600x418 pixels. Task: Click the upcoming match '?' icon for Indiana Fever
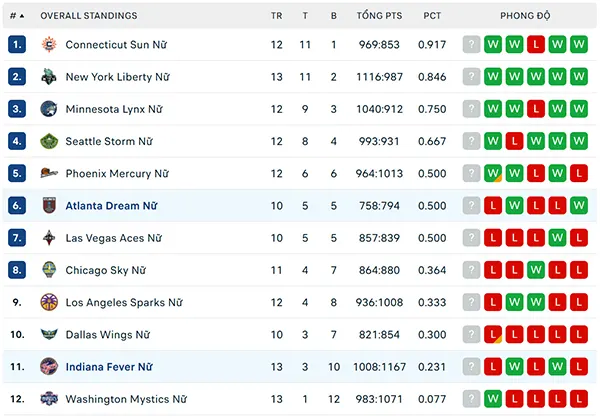[471, 366]
